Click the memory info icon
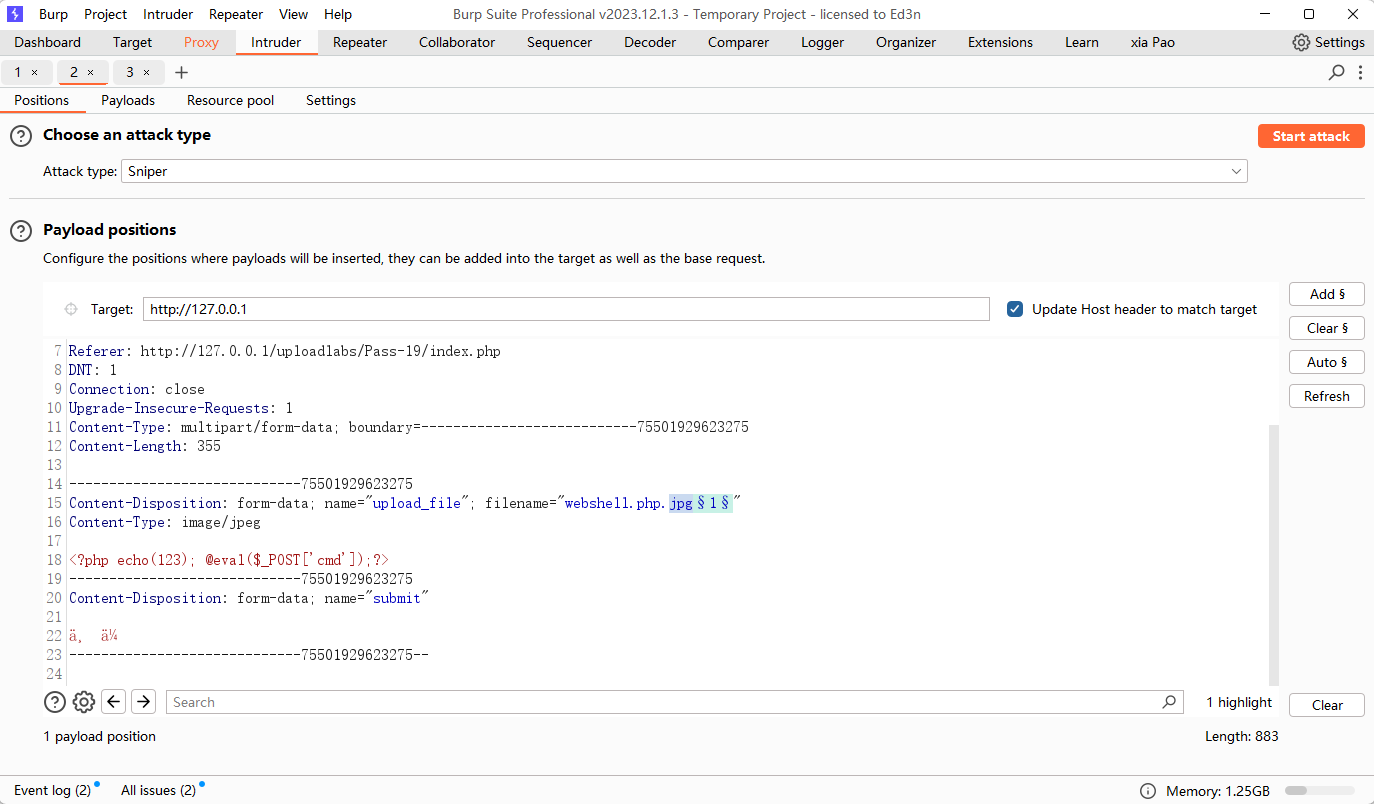 pyautogui.click(x=1148, y=791)
